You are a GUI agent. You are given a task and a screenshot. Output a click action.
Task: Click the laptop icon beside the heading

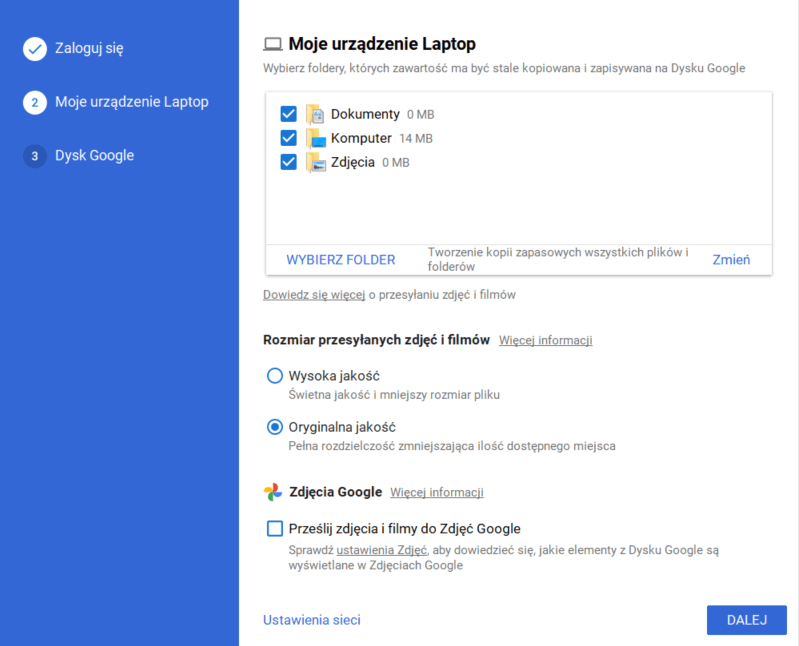pos(273,44)
